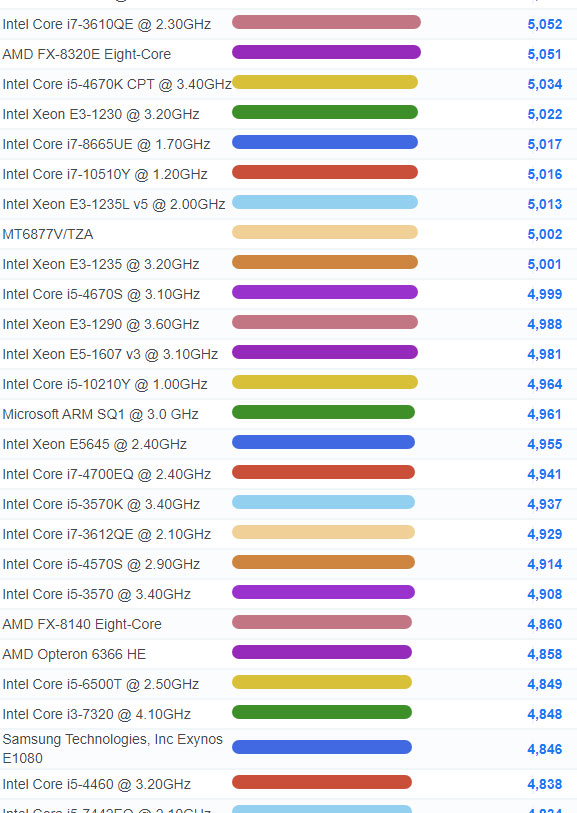Image resolution: width=577 pixels, height=813 pixels.
Task: Click green bar for Xeon E3-1230
Action: tap(325, 113)
